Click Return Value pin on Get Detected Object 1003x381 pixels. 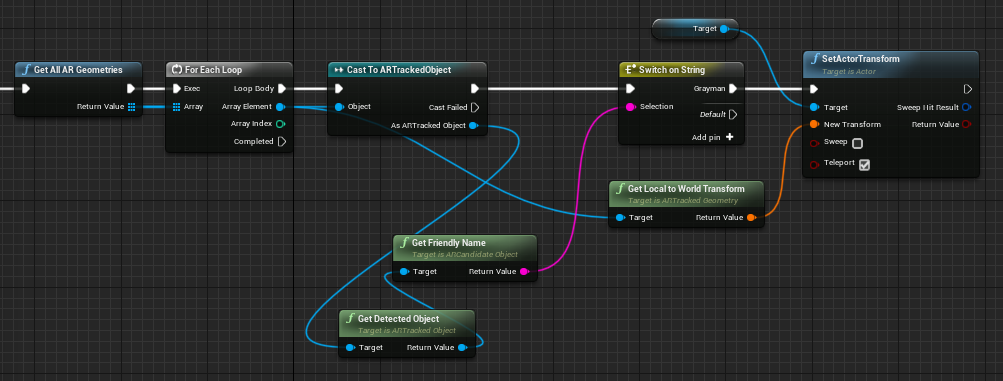click(x=462, y=348)
